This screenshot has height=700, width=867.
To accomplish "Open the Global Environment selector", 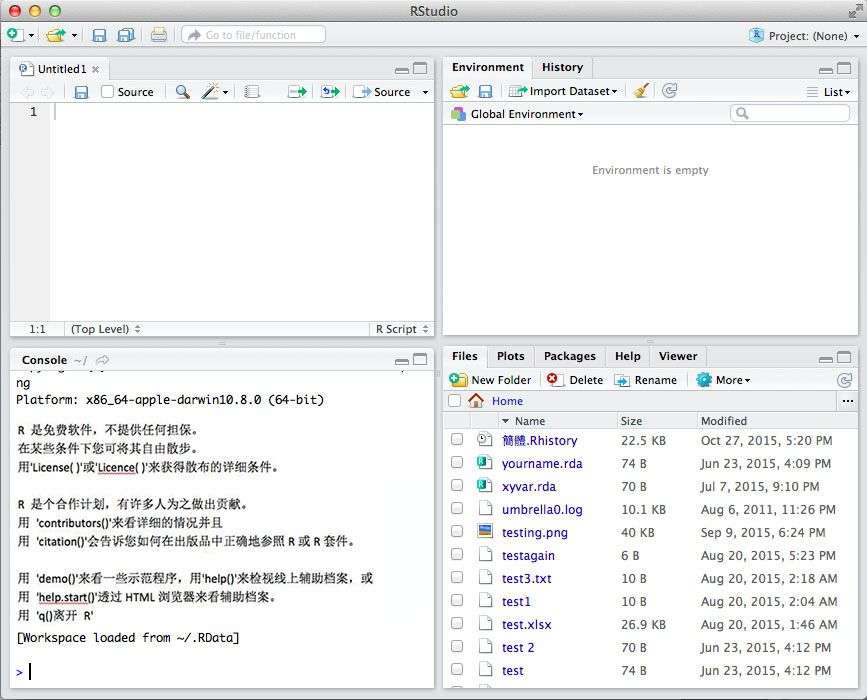I will tap(518, 114).
